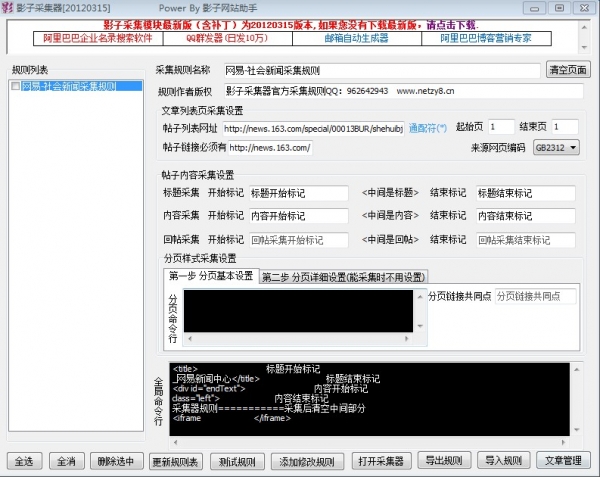Maximize the 影子采集器 window
600x477 pixels.
[559, 8]
